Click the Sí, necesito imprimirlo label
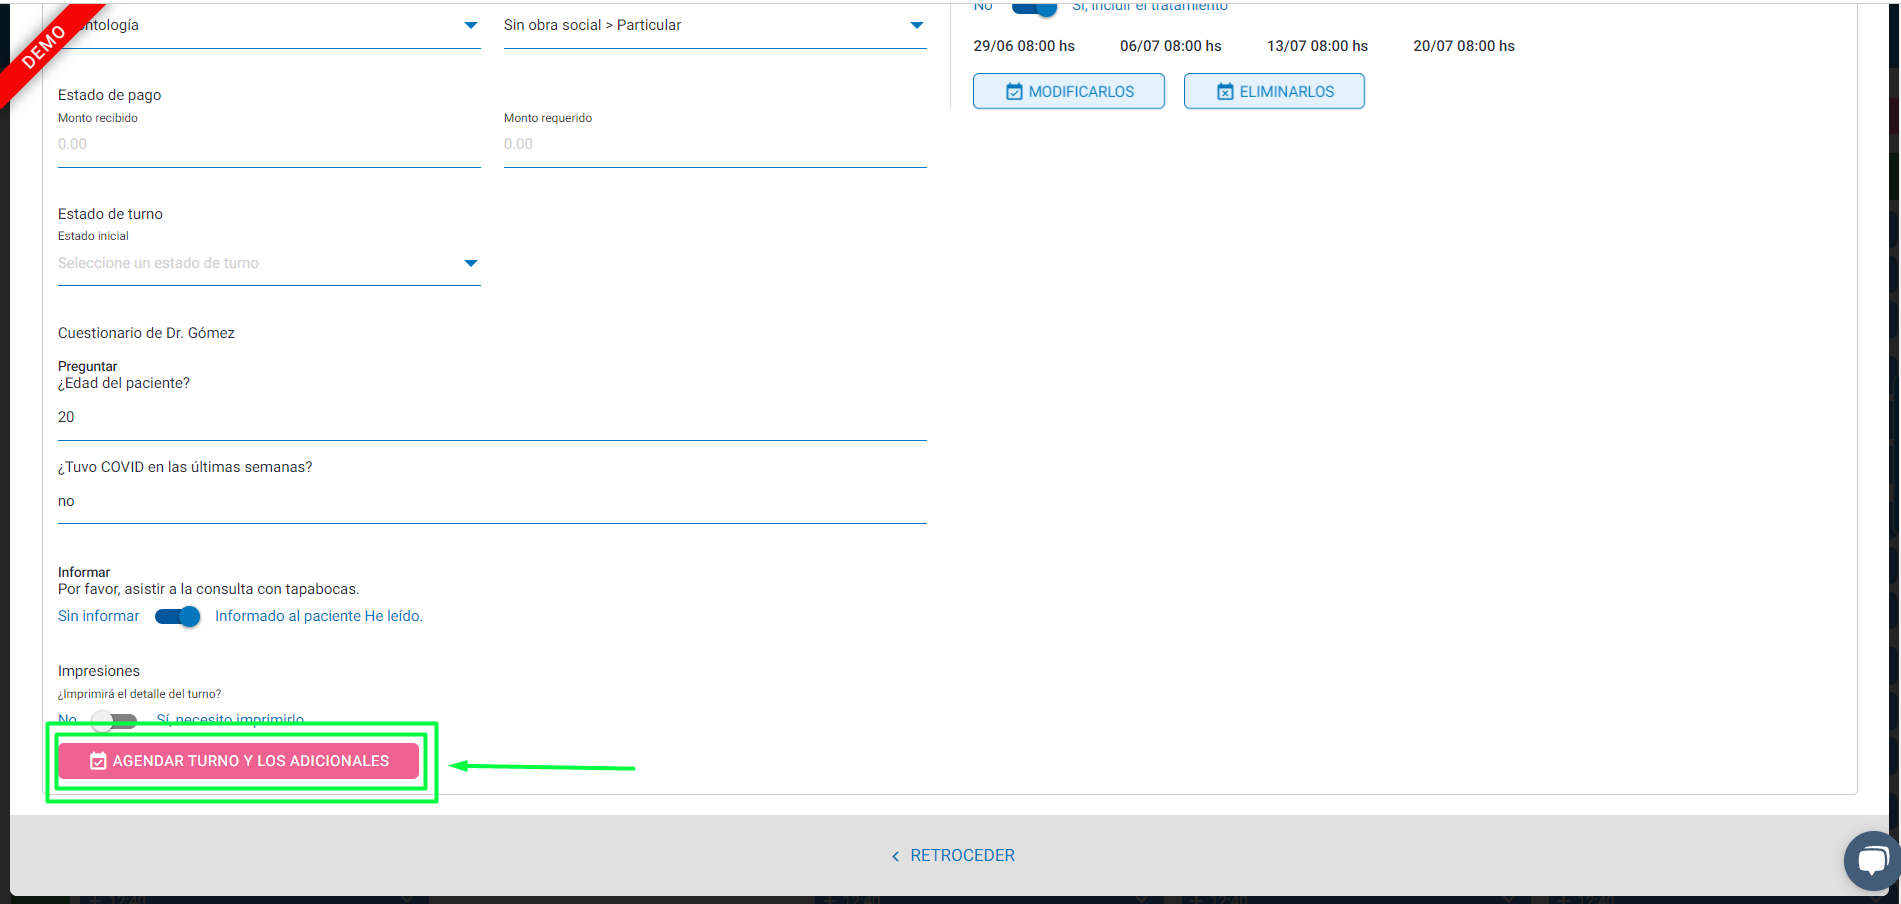 (x=230, y=720)
